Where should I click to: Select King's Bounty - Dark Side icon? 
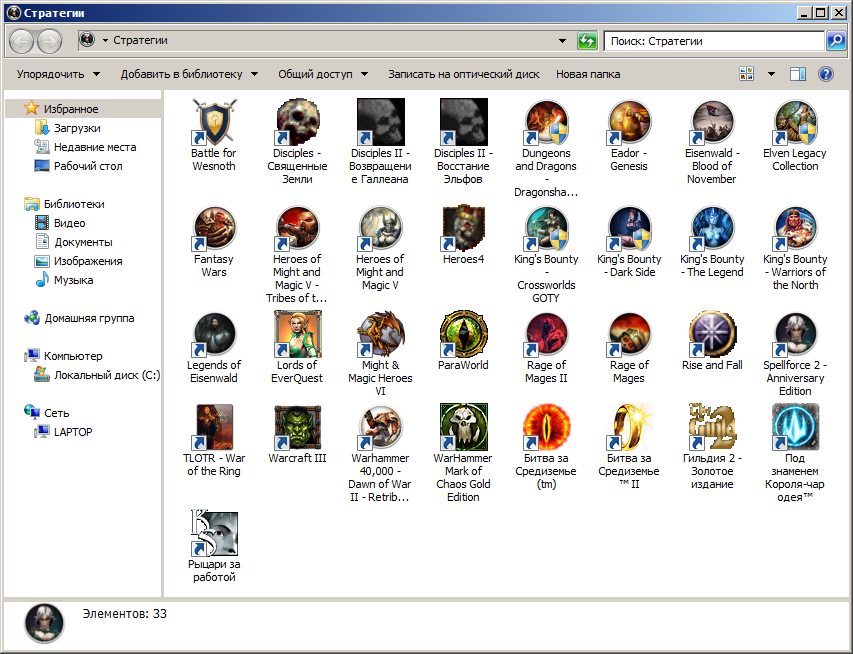[x=629, y=228]
